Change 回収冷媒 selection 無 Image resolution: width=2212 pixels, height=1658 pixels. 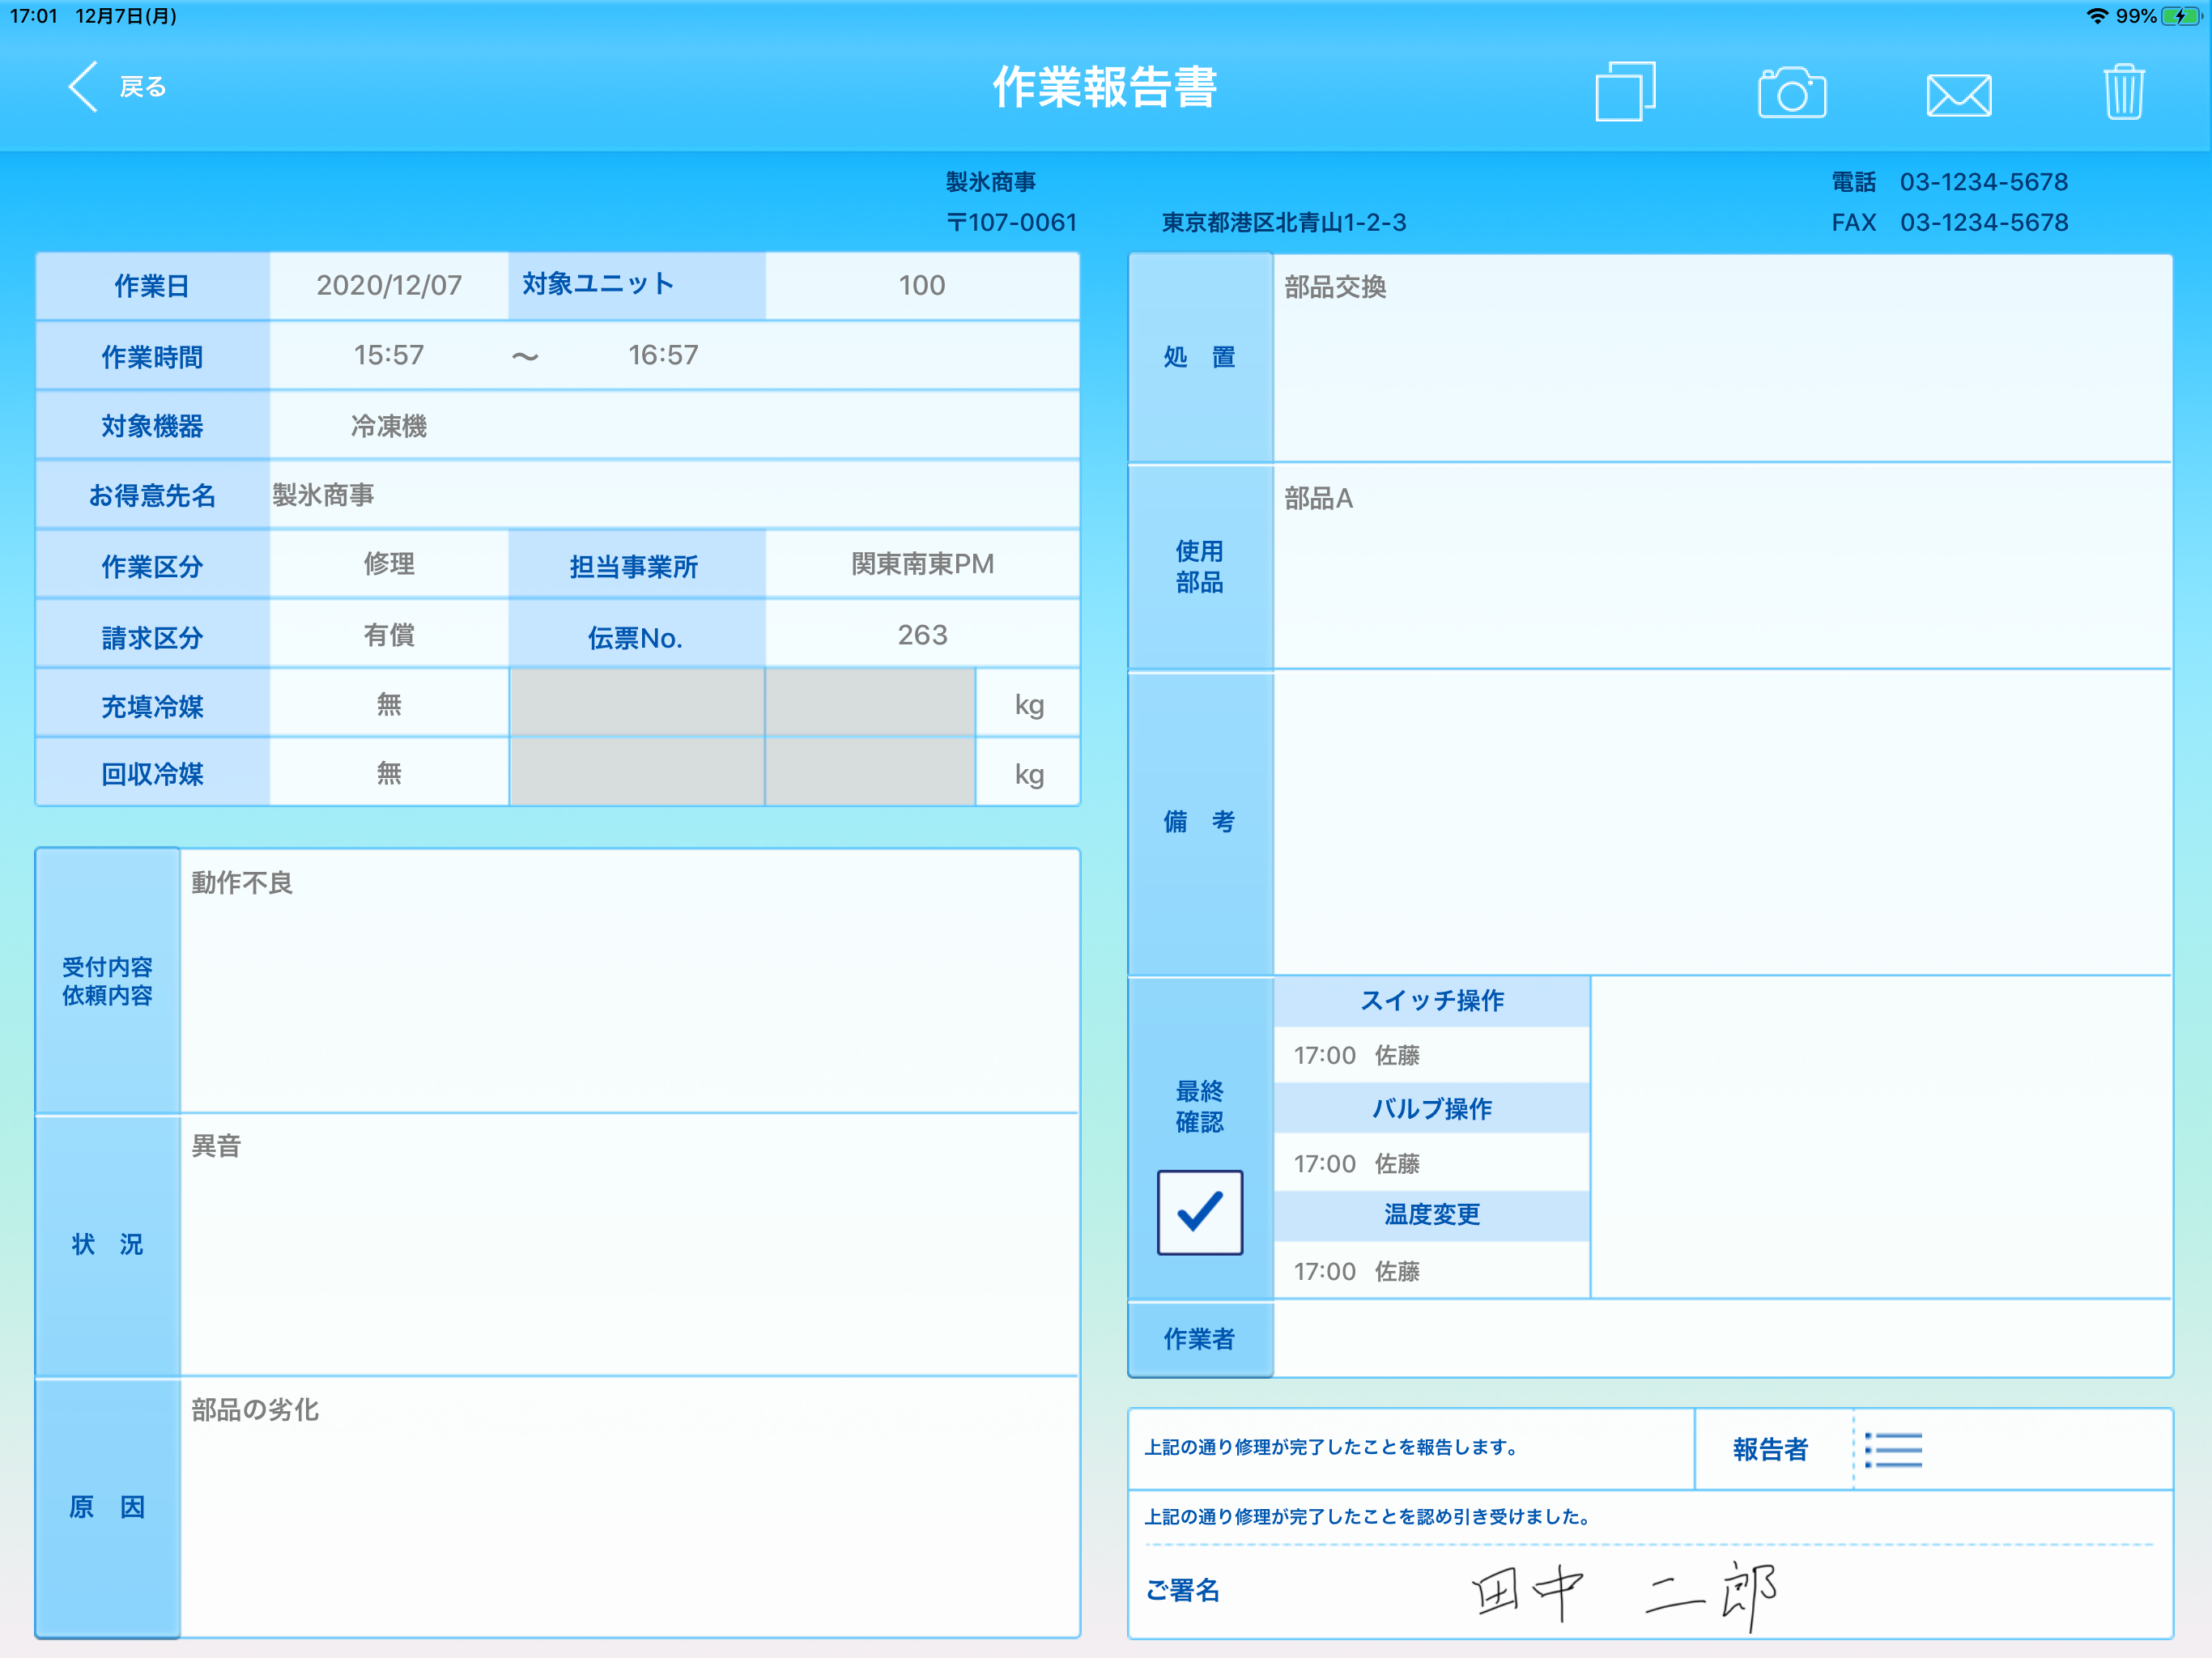click(x=389, y=773)
